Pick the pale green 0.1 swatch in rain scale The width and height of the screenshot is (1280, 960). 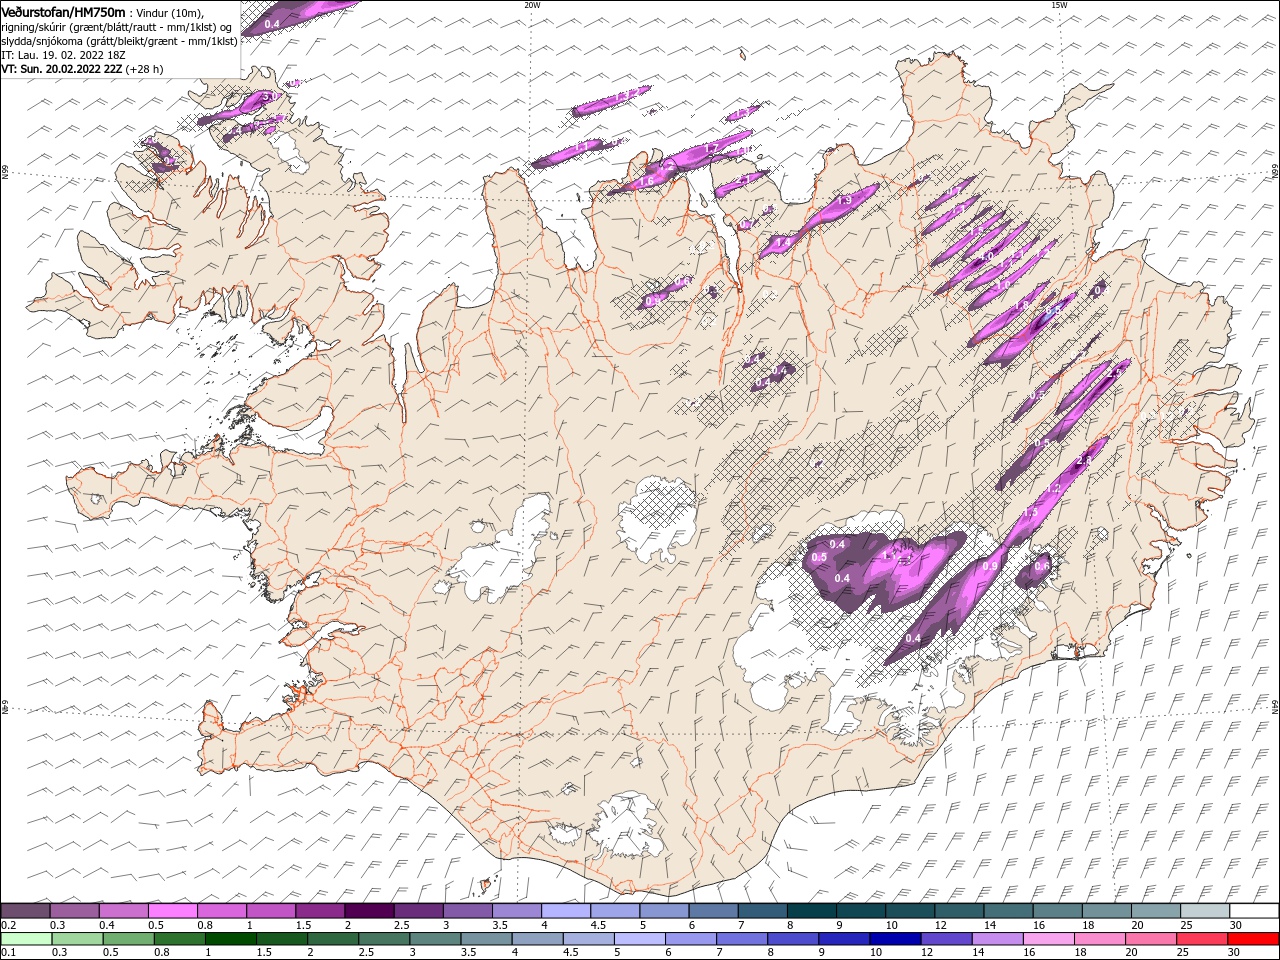(26, 939)
